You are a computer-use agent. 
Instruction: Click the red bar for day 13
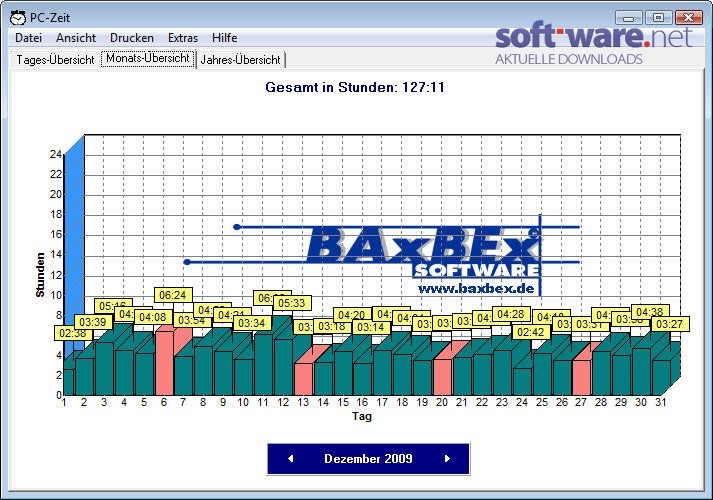coord(304,379)
